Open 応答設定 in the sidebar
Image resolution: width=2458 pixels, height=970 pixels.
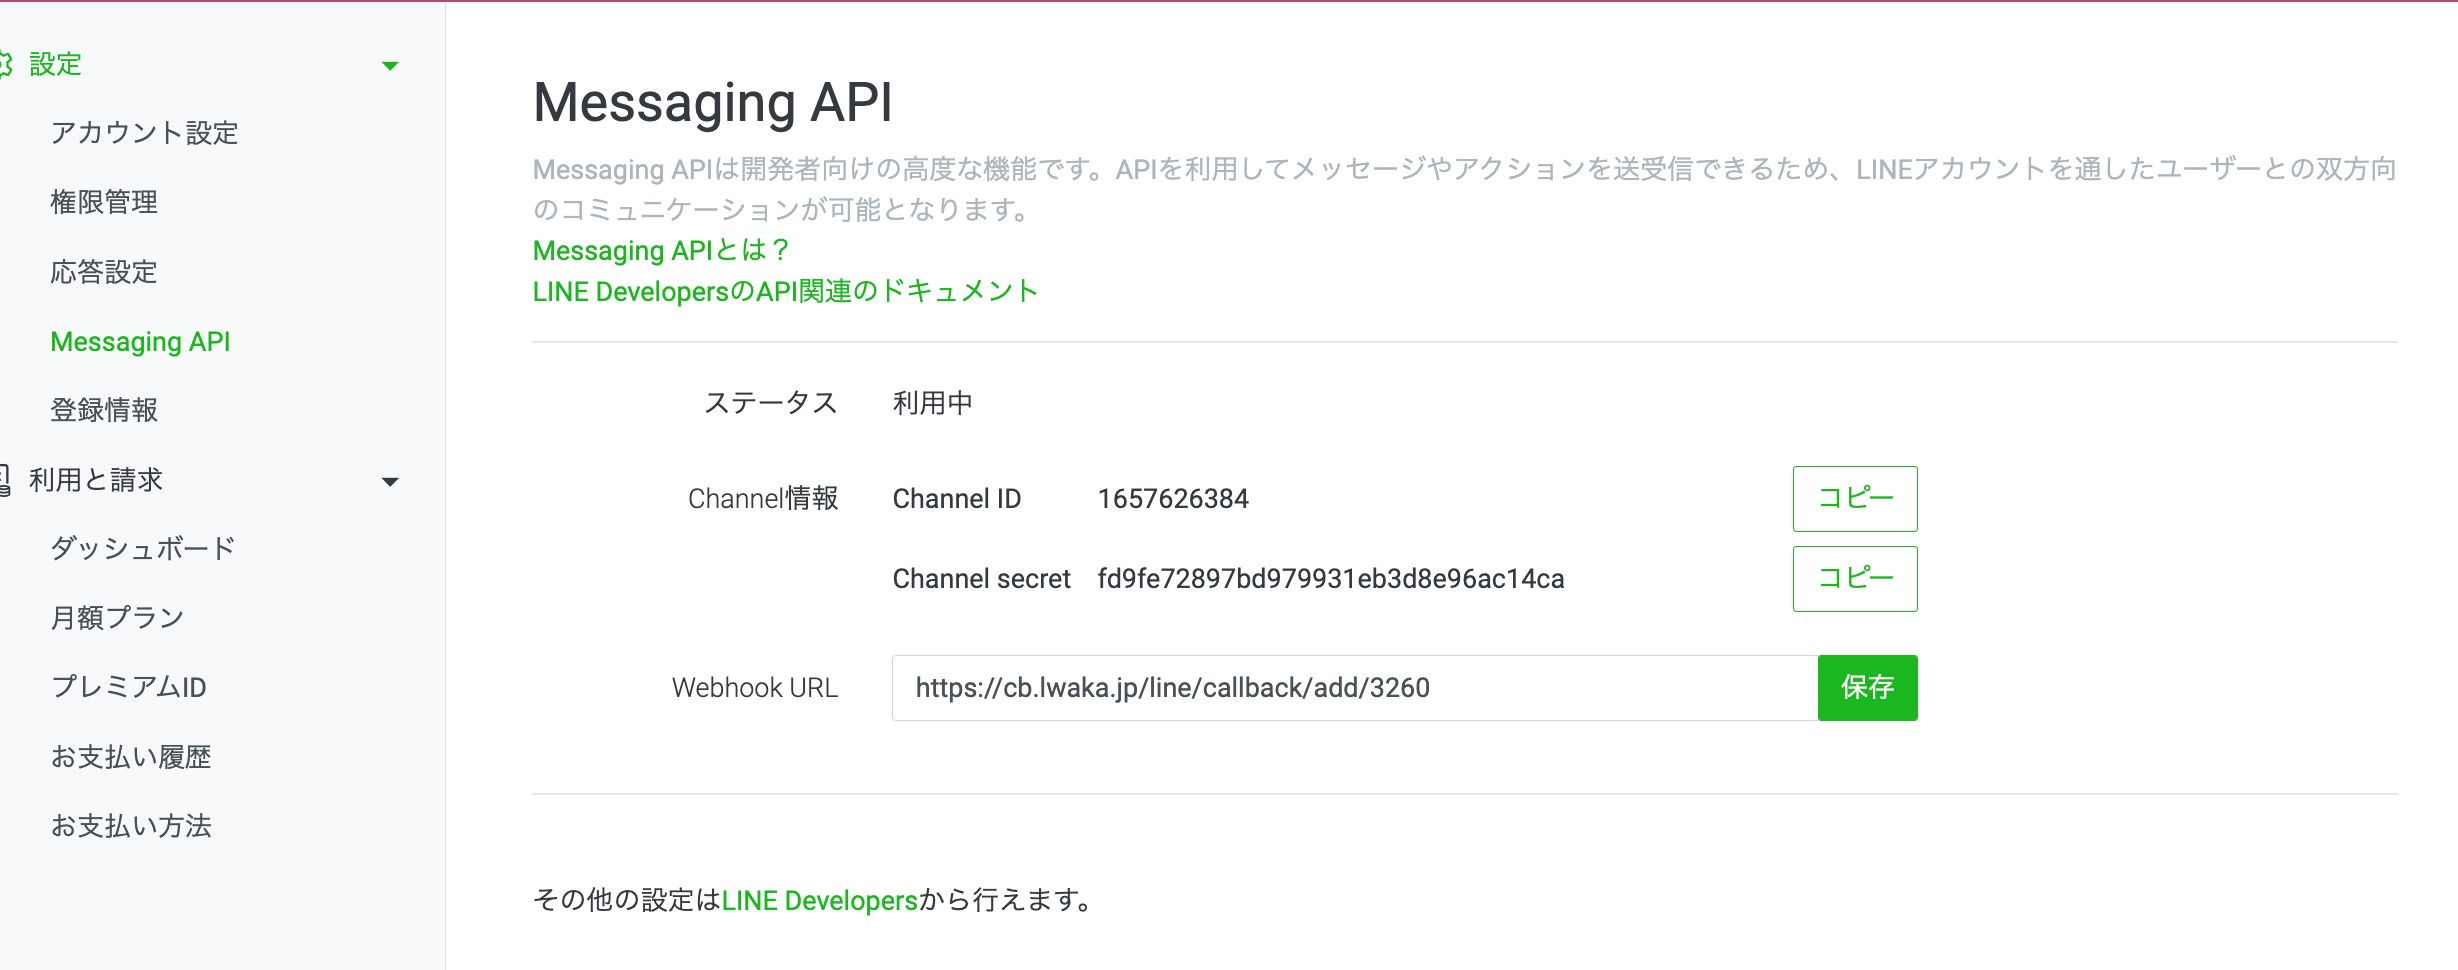[x=104, y=272]
